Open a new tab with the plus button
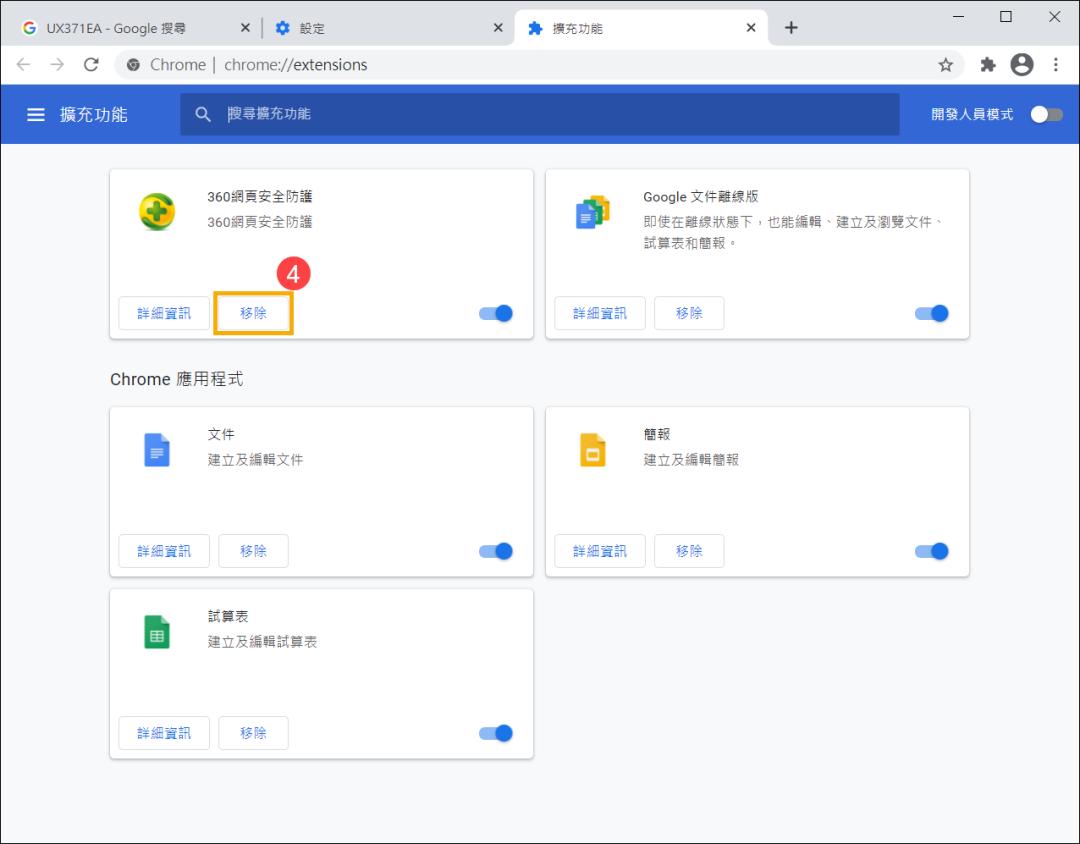Image resolution: width=1080 pixels, height=844 pixels. [791, 27]
